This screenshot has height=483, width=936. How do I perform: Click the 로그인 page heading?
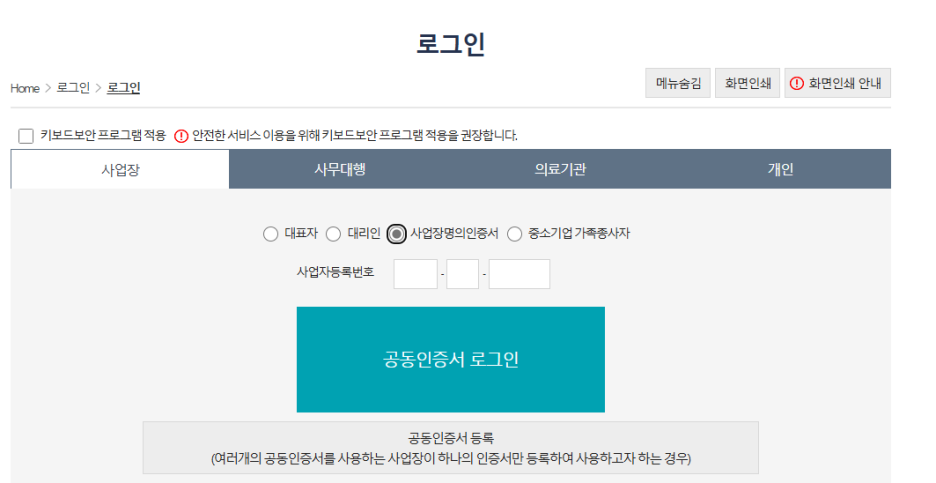pos(451,44)
